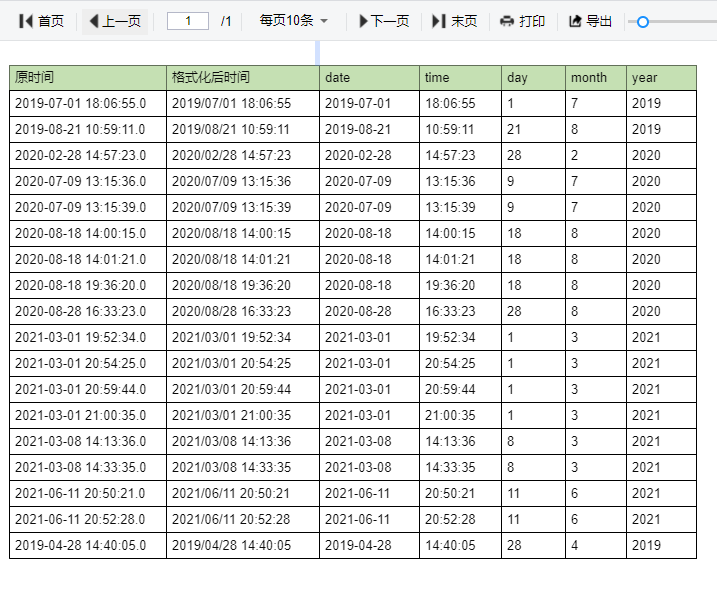717x595 pixels.
Task: Select the date column header
Action: (x=369, y=78)
